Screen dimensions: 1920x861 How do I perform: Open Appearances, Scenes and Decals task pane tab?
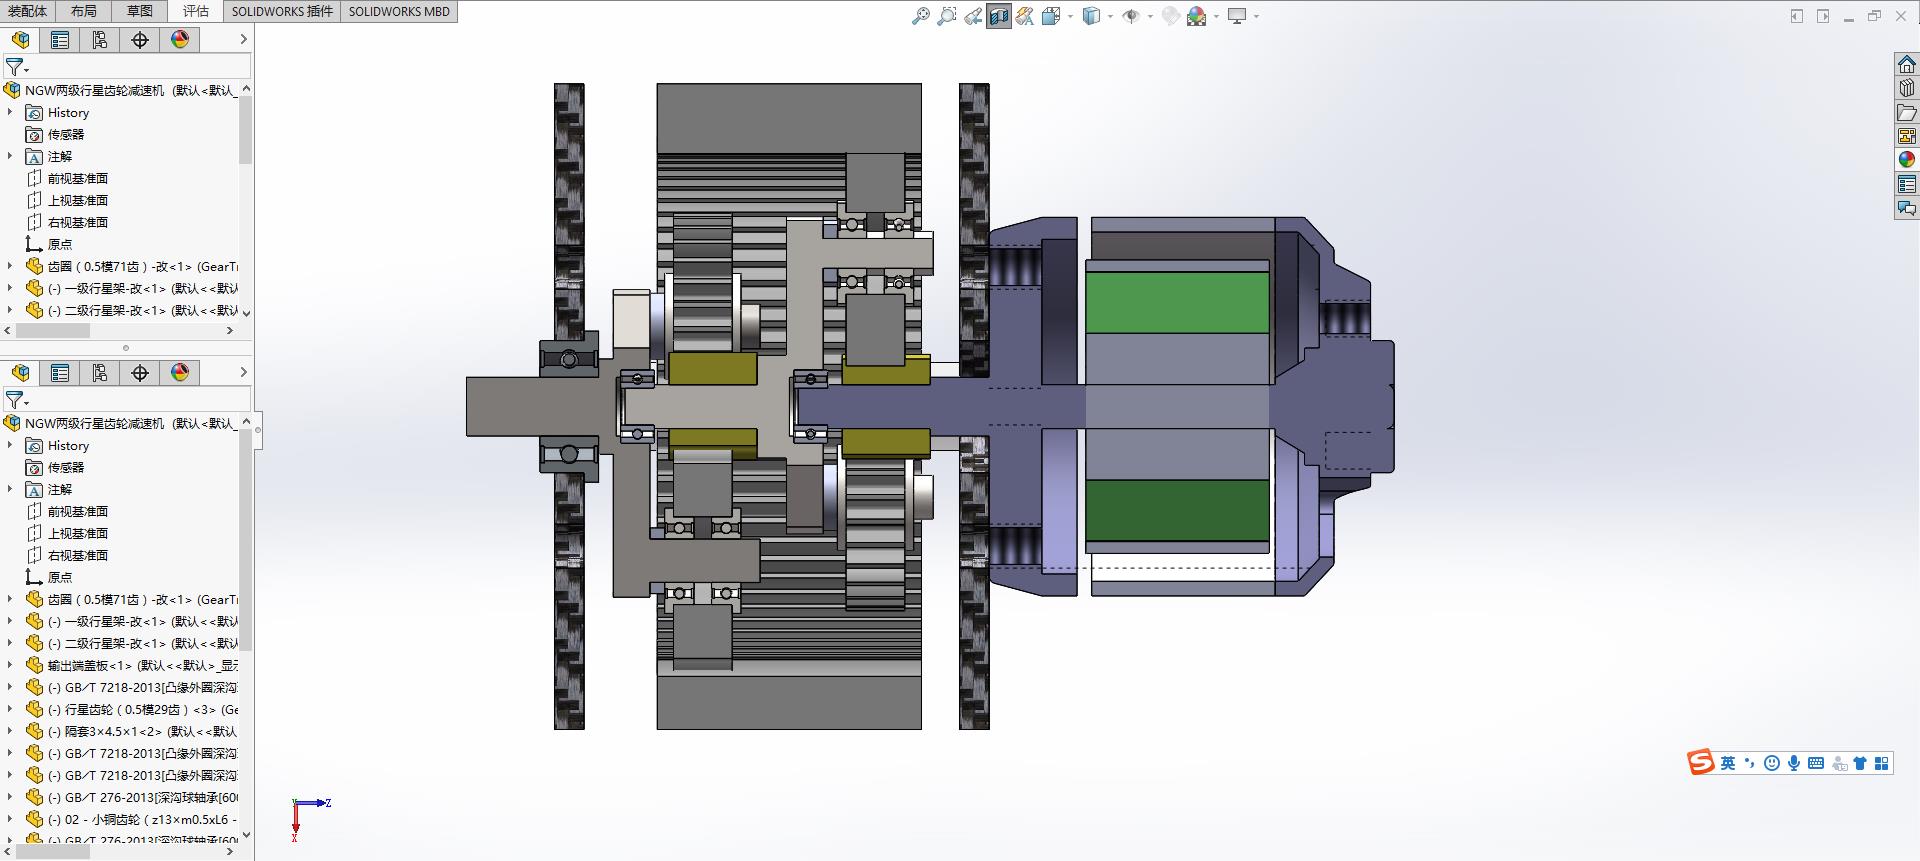1907,160
